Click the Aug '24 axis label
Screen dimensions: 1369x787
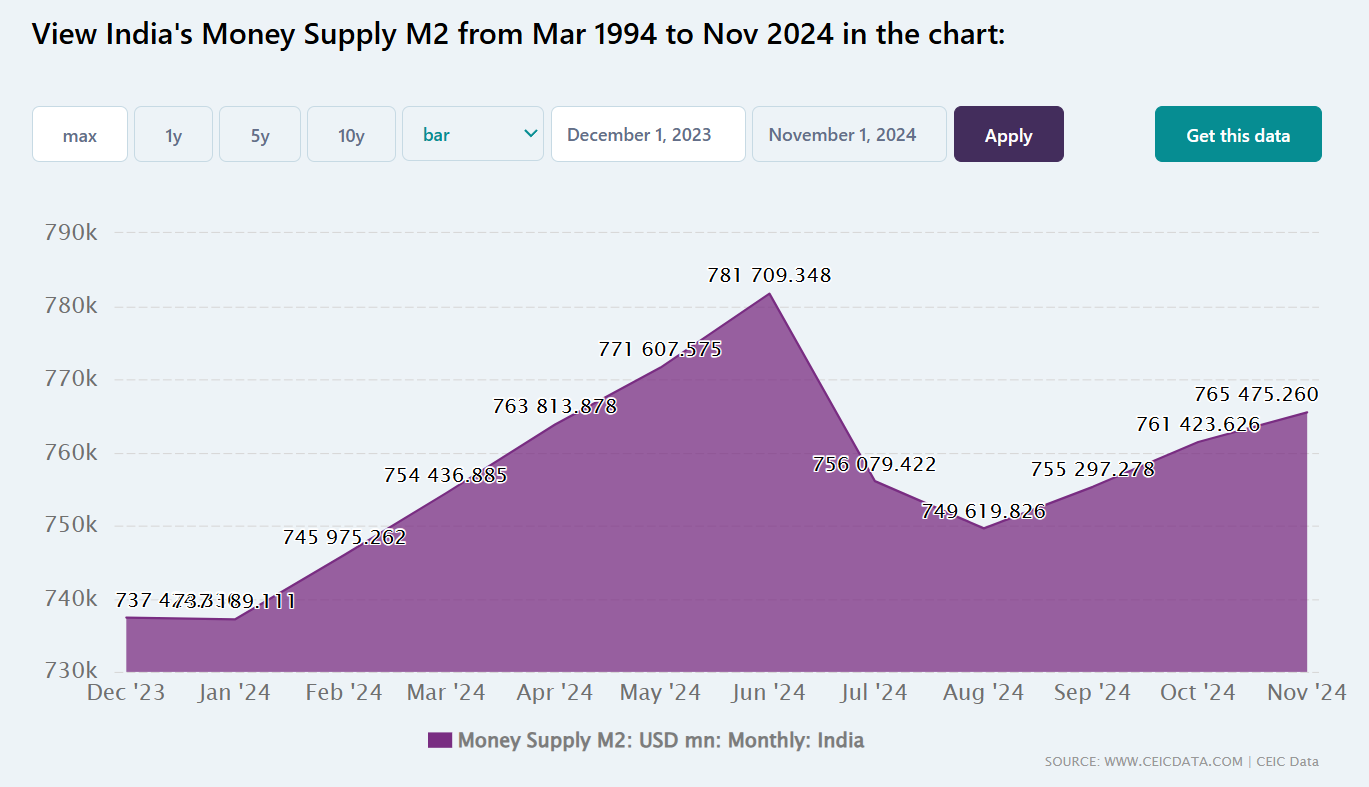click(x=983, y=692)
